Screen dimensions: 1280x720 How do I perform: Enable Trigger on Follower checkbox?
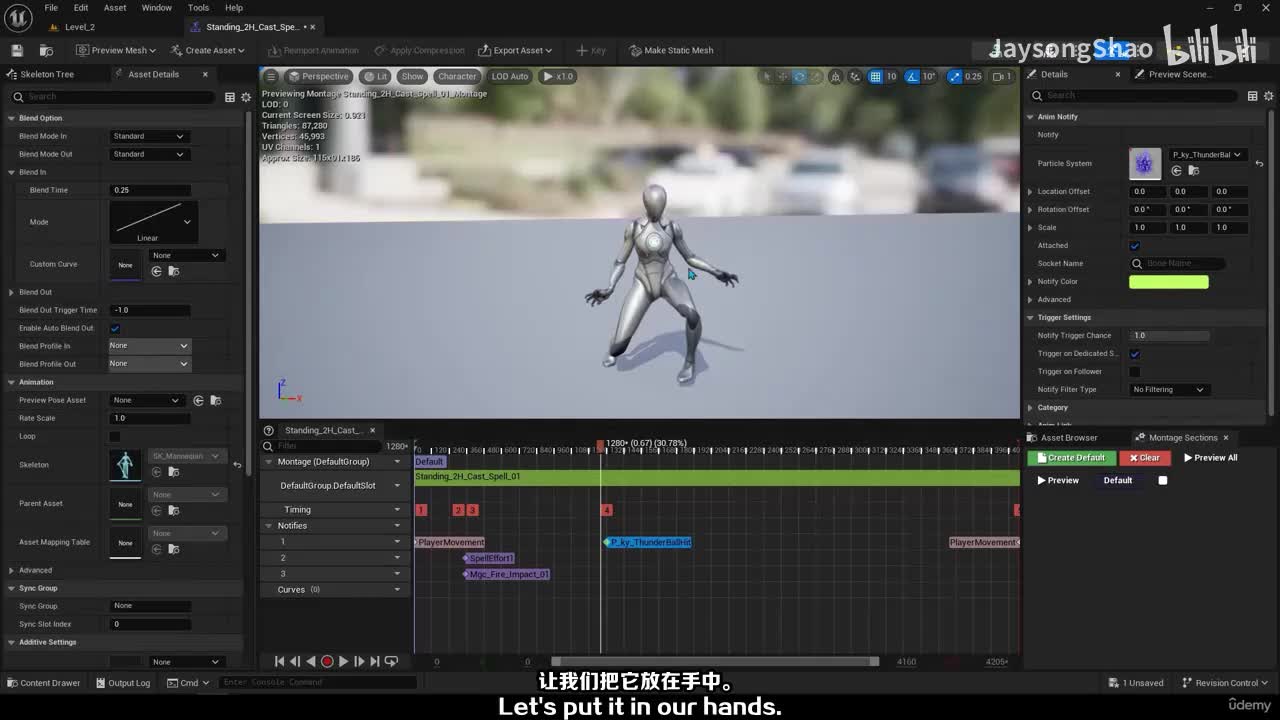click(1134, 371)
